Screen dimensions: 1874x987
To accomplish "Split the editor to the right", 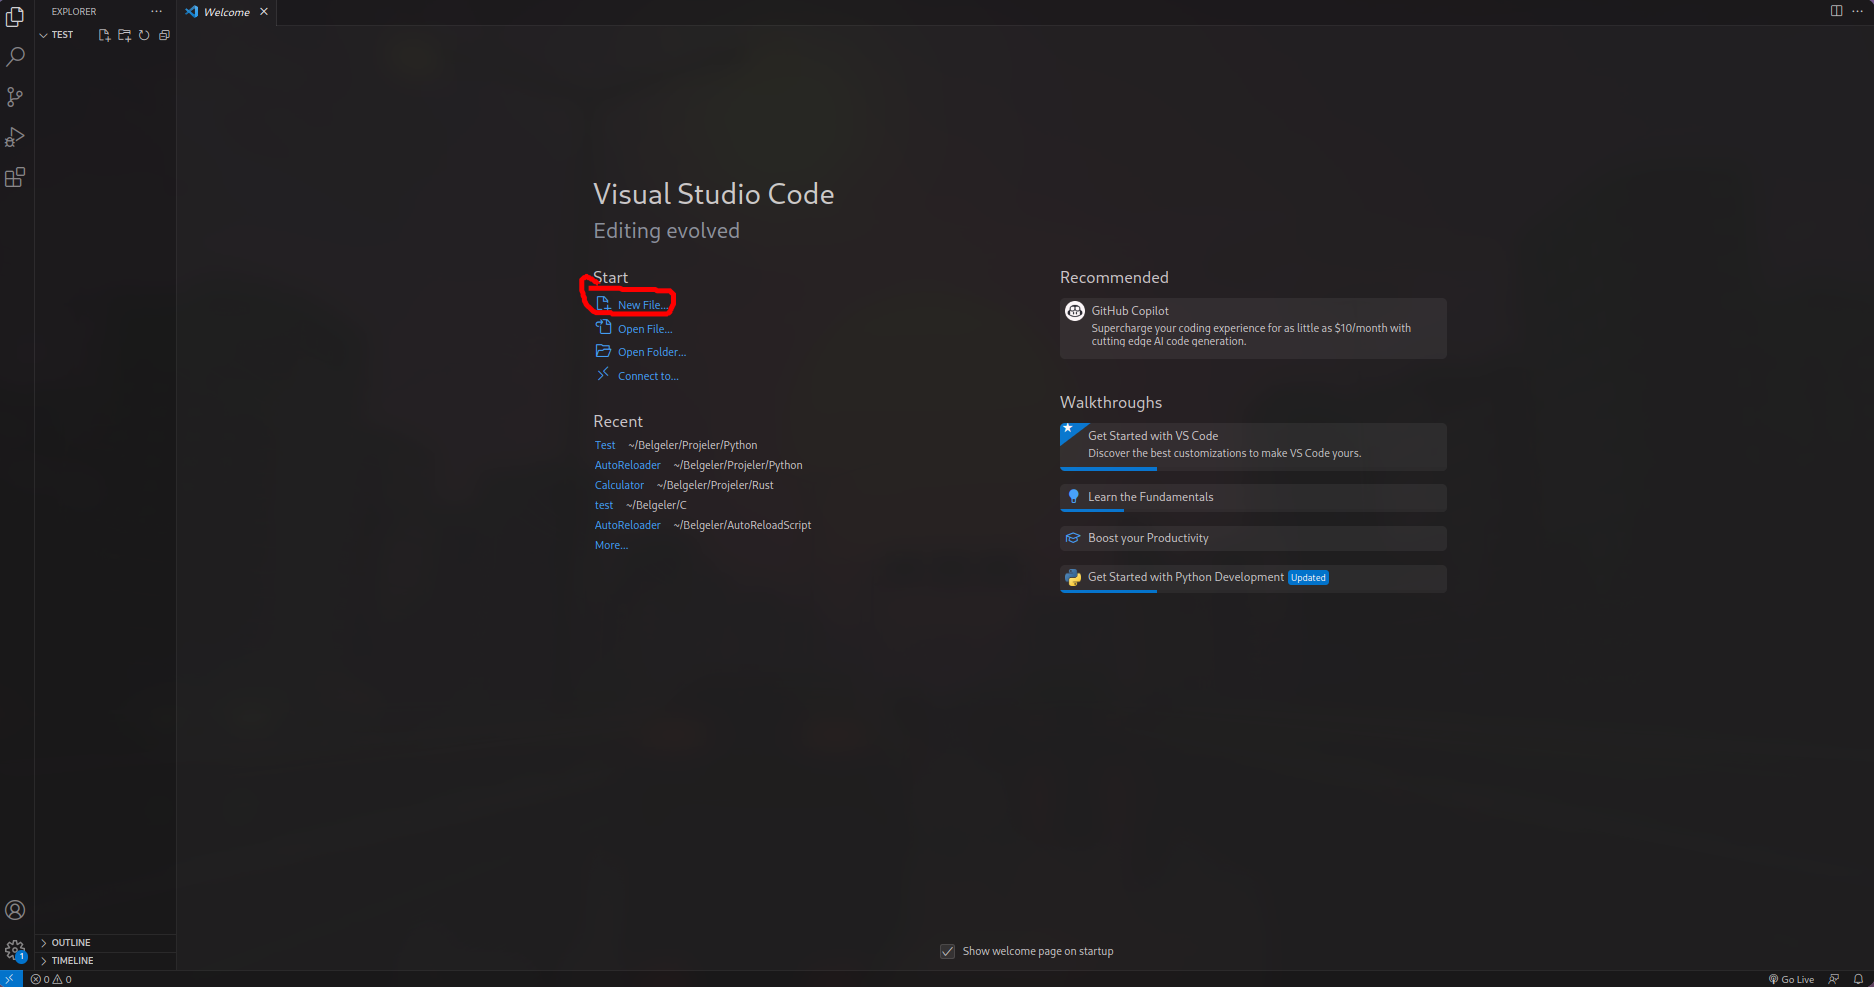I will point(1836,11).
